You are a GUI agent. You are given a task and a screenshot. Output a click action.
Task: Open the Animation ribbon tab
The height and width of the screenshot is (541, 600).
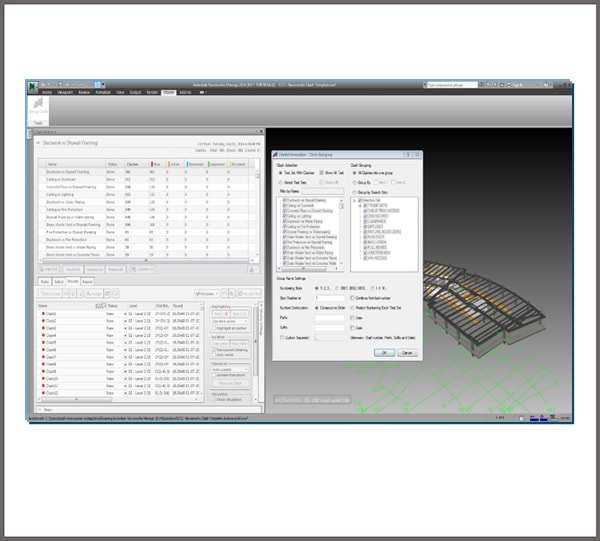click(103, 93)
